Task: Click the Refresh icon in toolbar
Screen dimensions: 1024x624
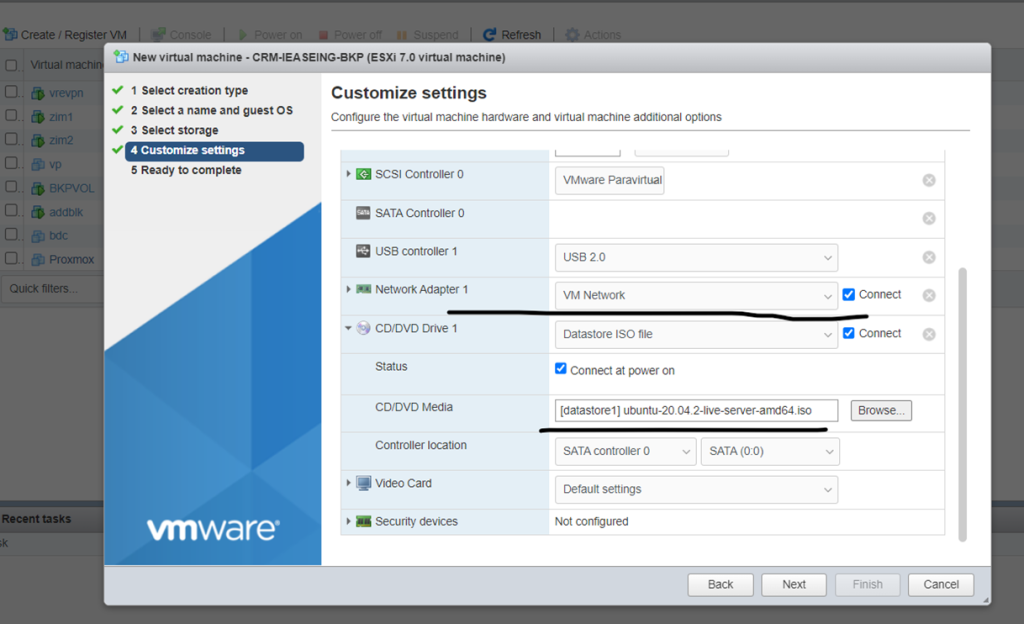Action: click(490, 35)
